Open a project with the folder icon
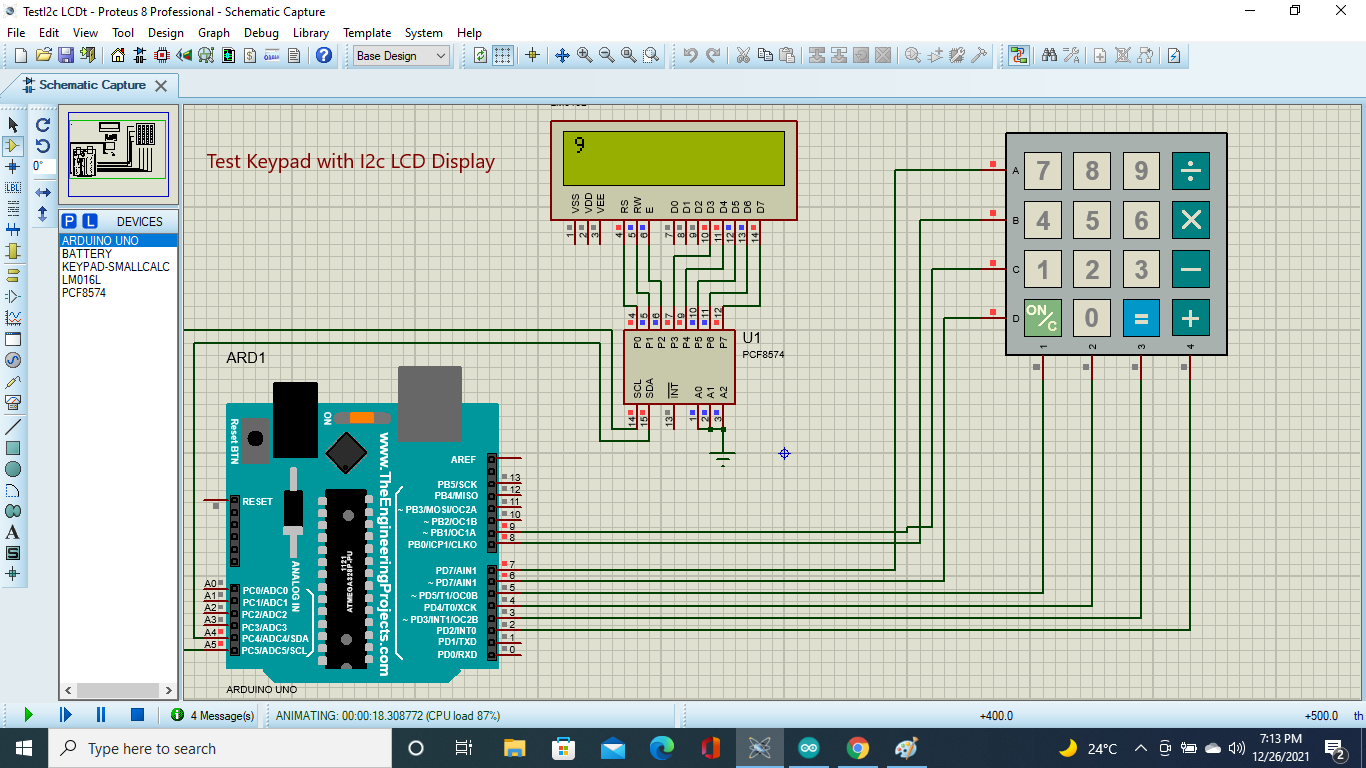1366x768 pixels. click(44, 56)
